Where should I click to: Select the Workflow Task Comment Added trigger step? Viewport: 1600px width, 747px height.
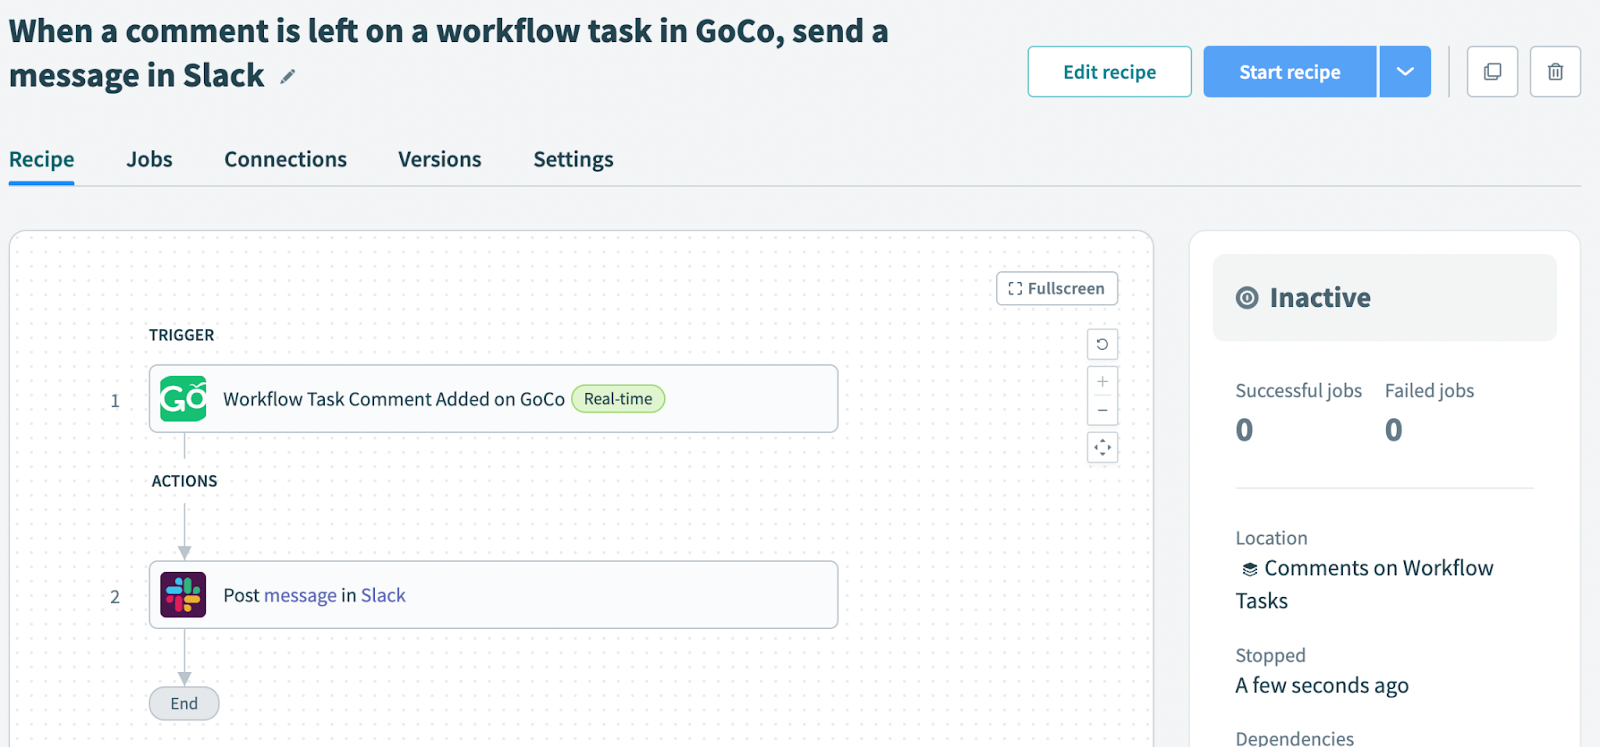493,399
